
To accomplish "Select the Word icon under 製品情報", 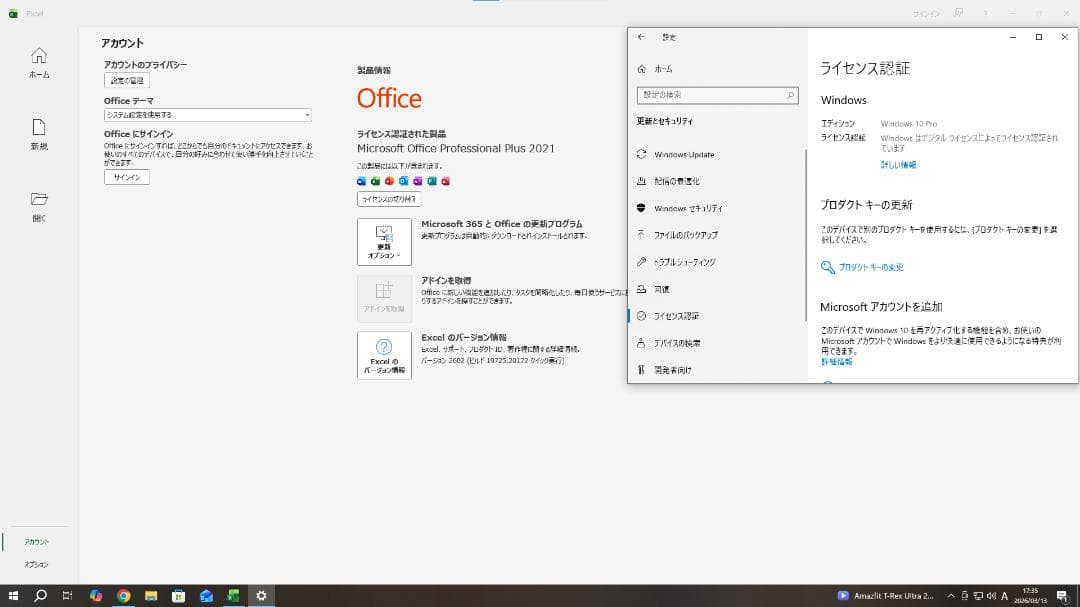I will [x=361, y=181].
